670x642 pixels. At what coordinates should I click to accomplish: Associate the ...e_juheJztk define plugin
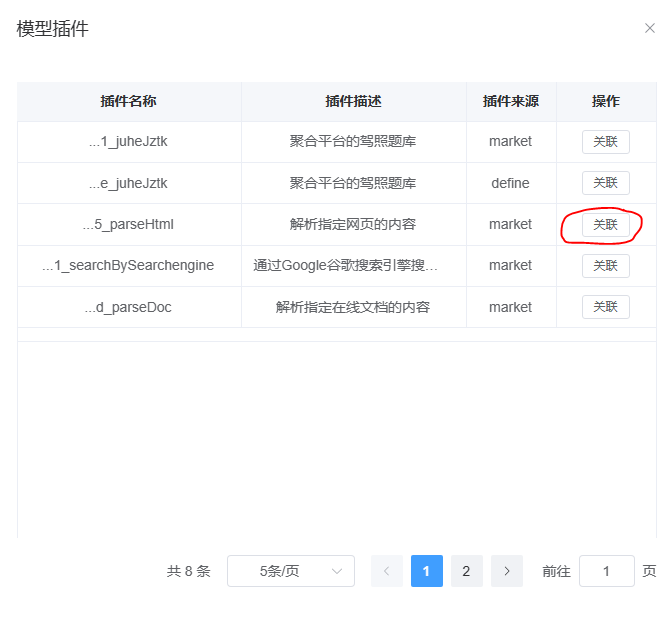(x=605, y=183)
